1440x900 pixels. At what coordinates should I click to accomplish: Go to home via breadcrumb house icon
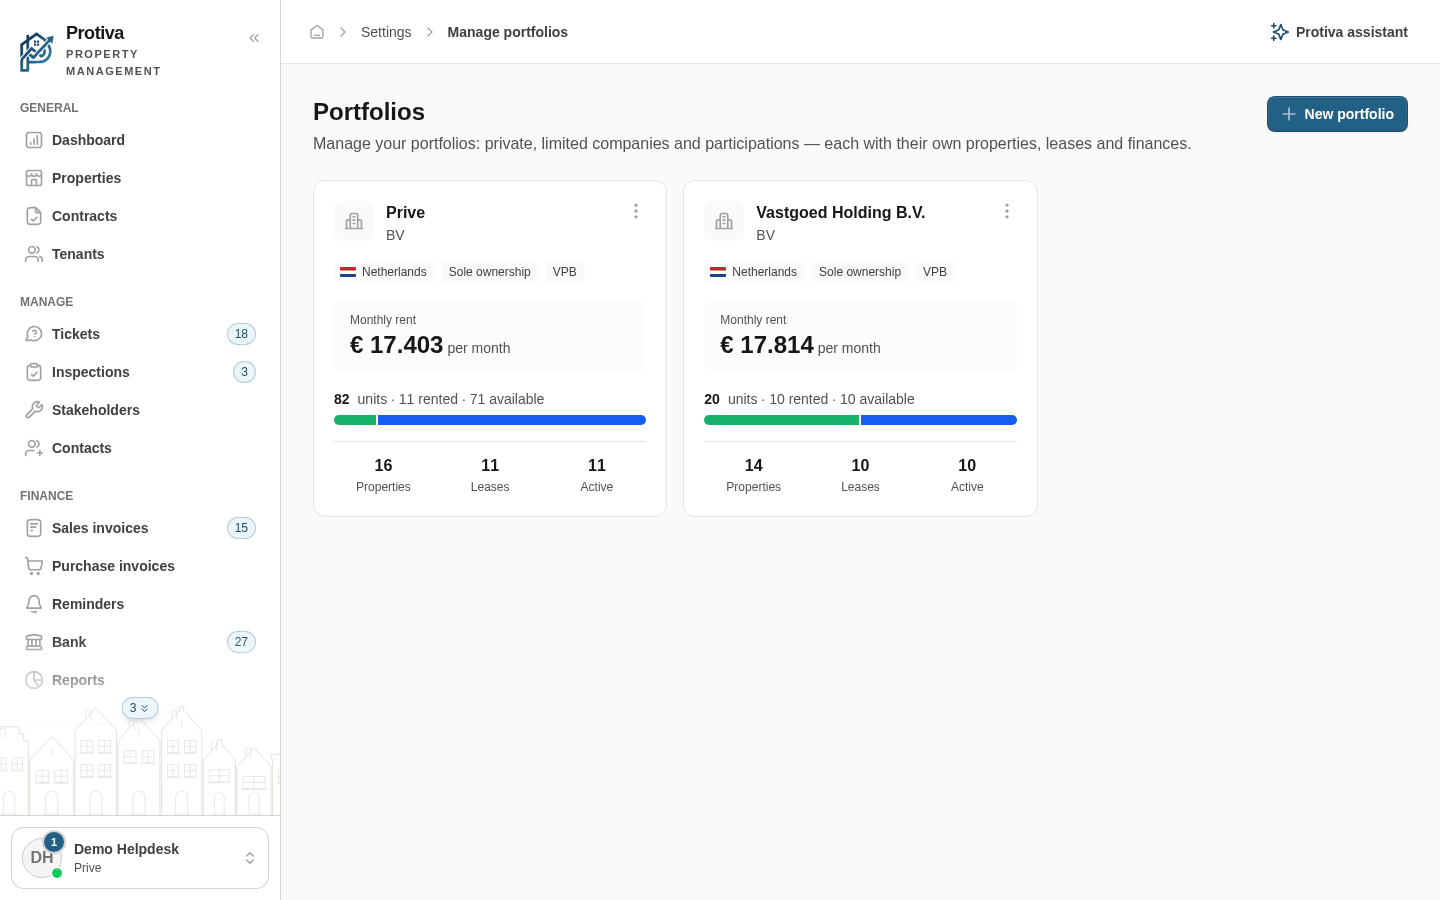(317, 32)
